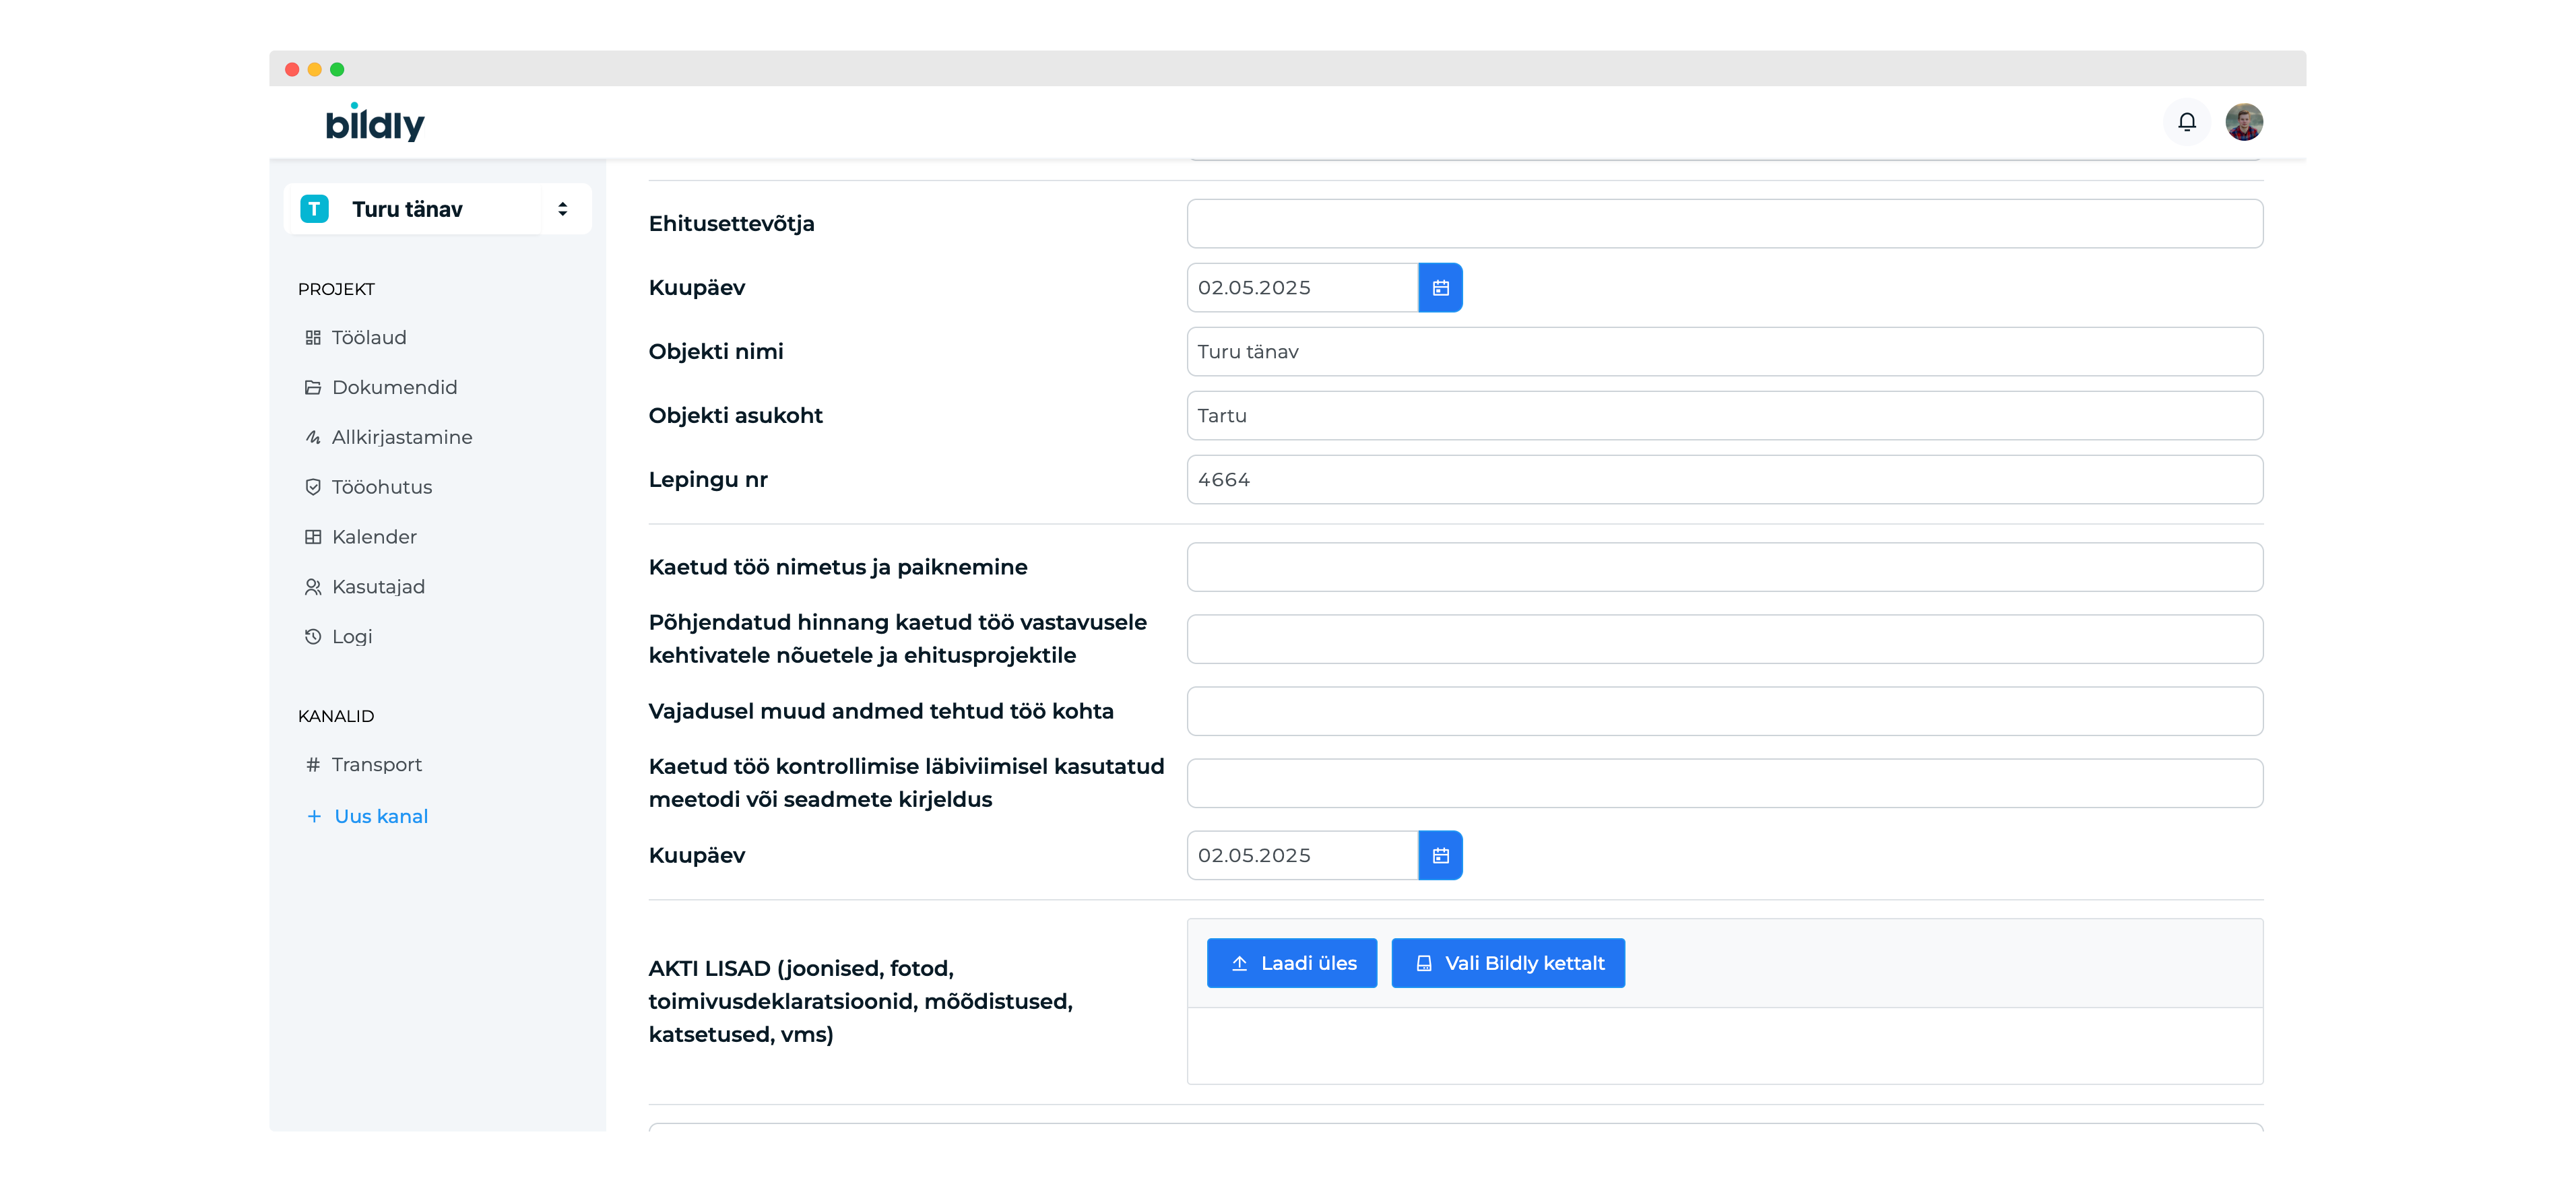This screenshot has height=1182, width=2576.
Task: Click the Lepingu nr field
Action: [x=1725, y=480]
